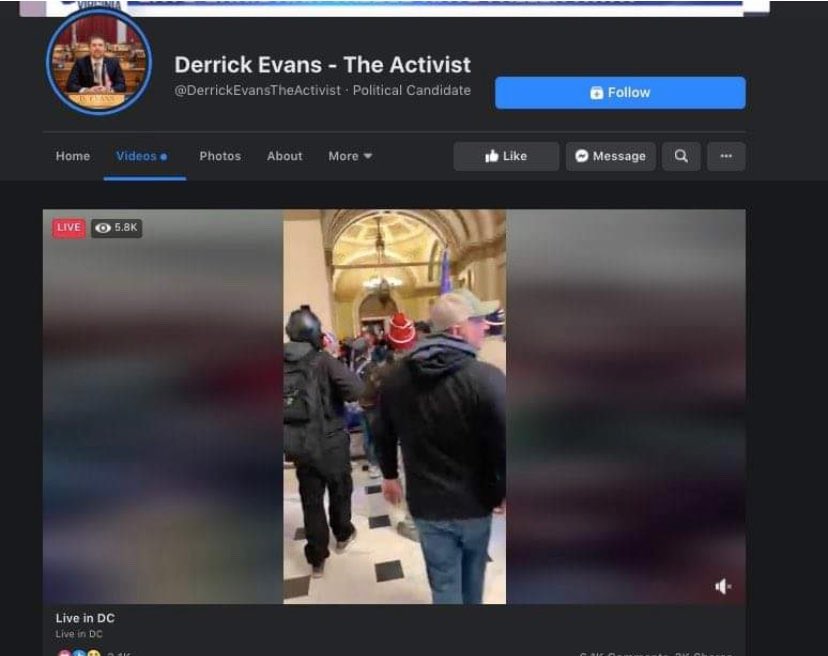The height and width of the screenshot is (656, 828).
Task: Click the search magnifier icon
Action: 681,156
